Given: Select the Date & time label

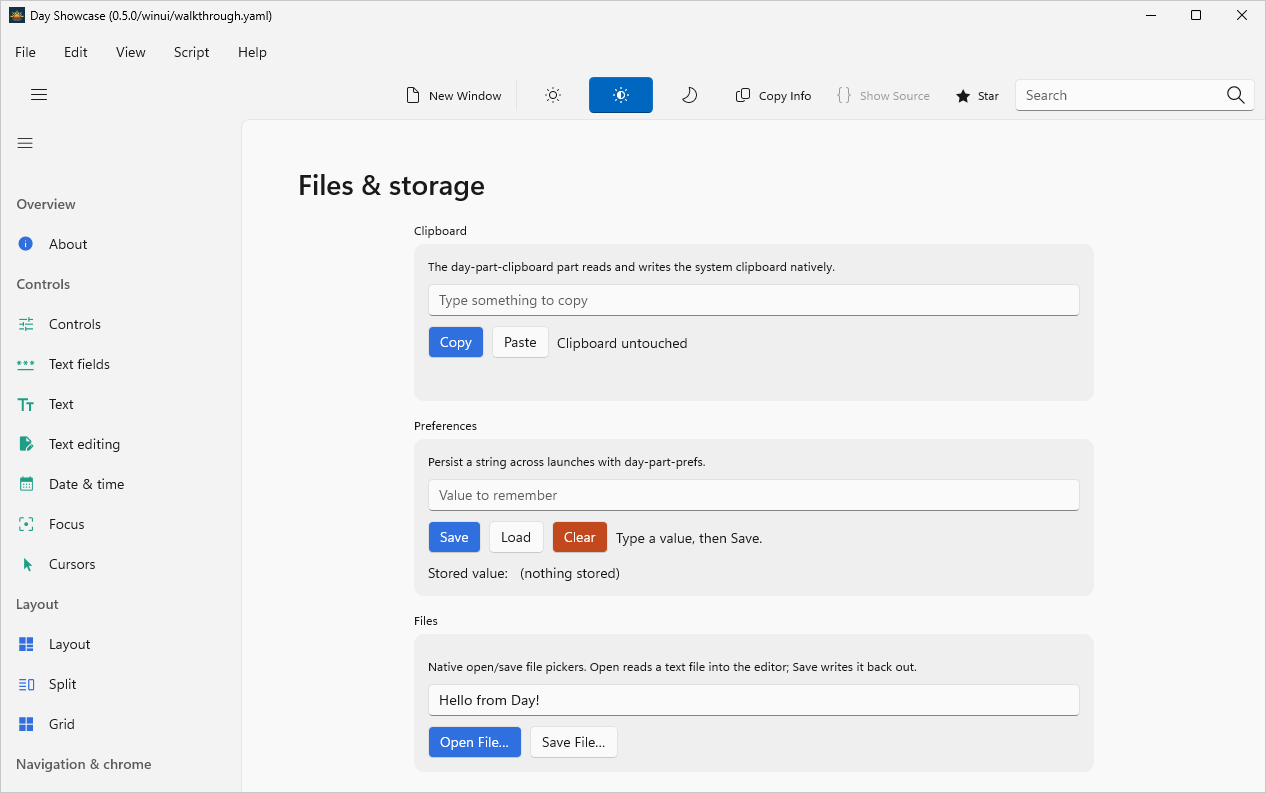Looking at the screenshot, I should click(87, 484).
